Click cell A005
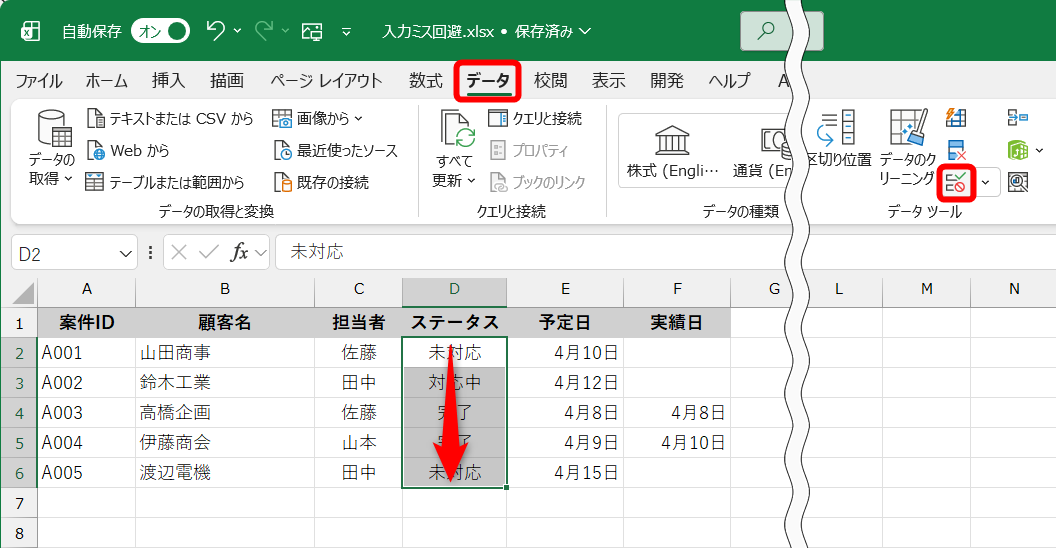This screenshot has height=548, width=1056. [x=86, y=473]
